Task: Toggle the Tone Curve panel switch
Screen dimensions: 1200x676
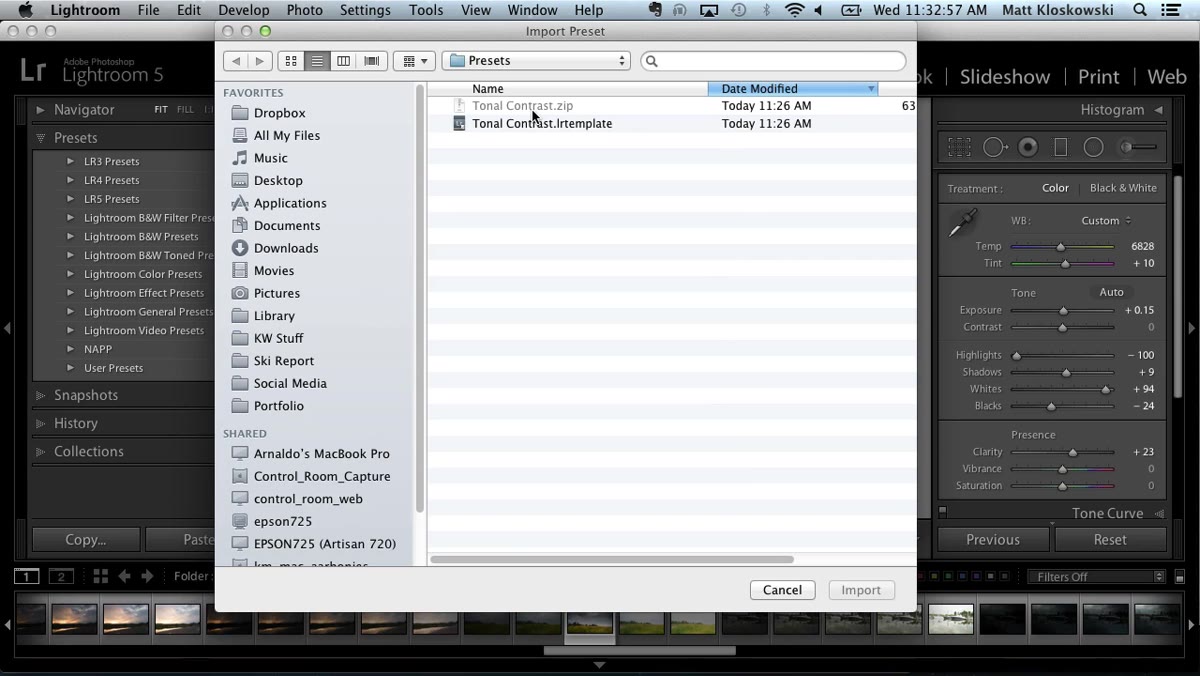Action: pos(942,512)
